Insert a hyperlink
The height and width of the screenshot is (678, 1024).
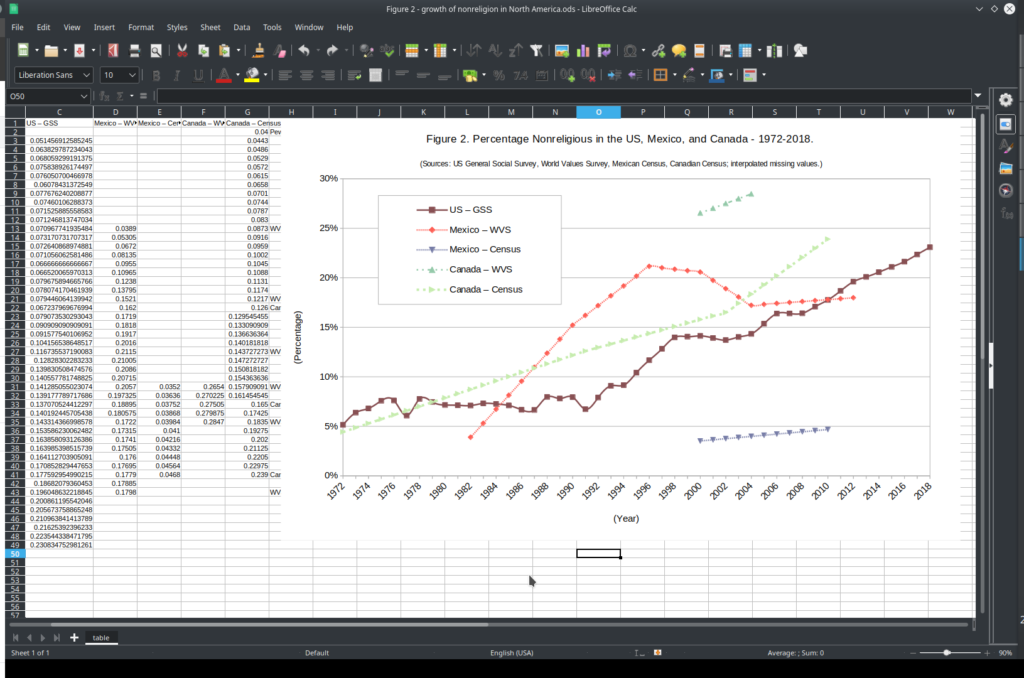pos(658,51)
